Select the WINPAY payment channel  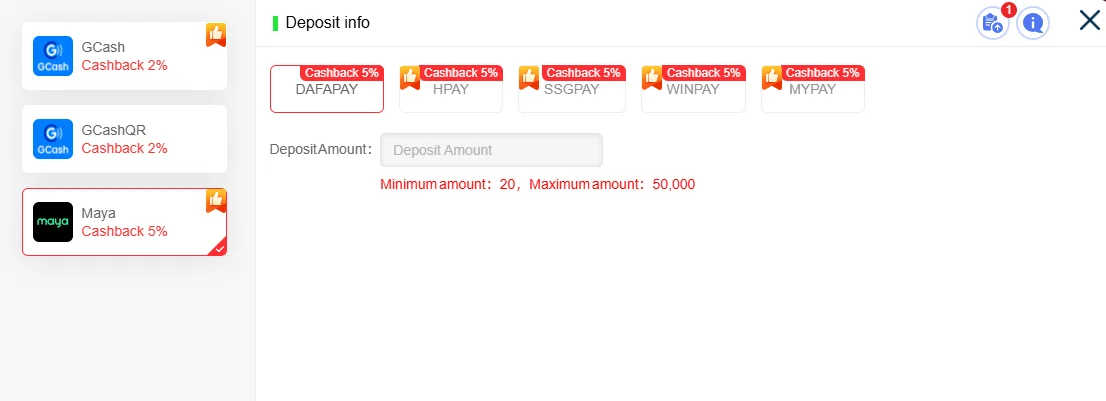click(693, 89)
